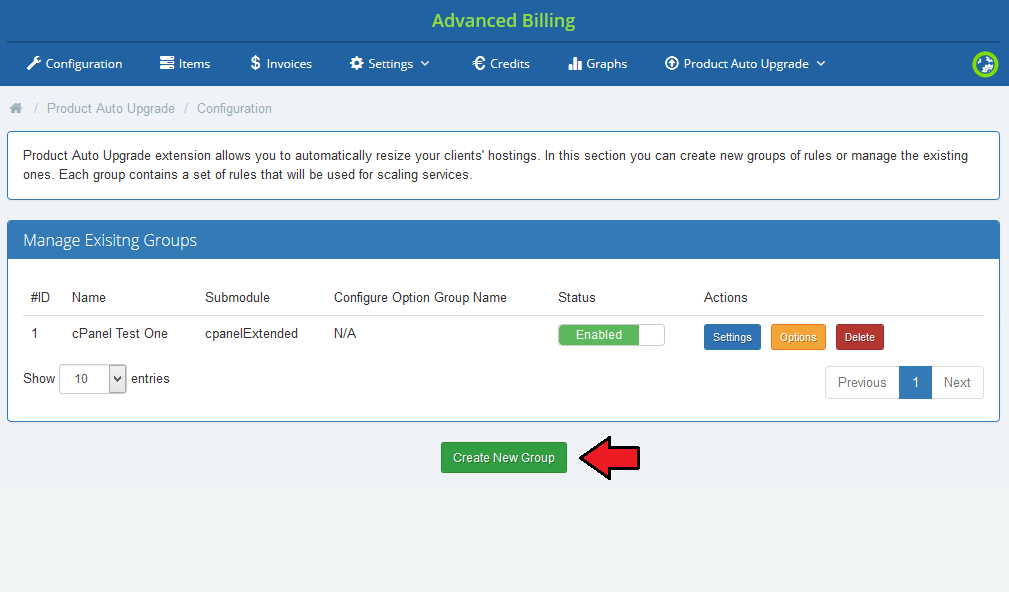This screenshot has width=1009, height=592.
Task: Click the red Delete button
Action: tap(860, 337)
